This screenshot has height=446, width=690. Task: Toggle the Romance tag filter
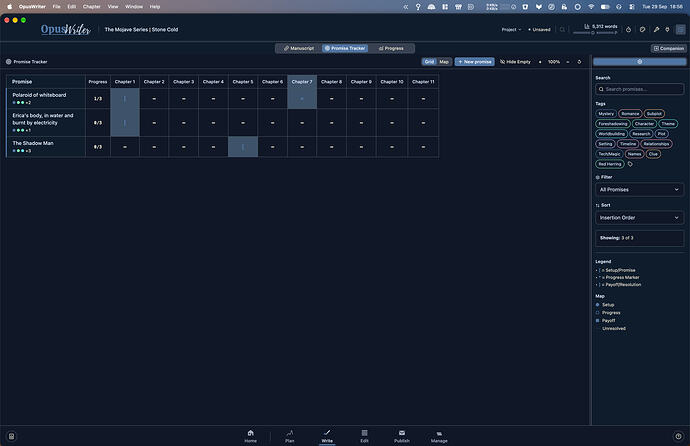[x=630, y=113]
